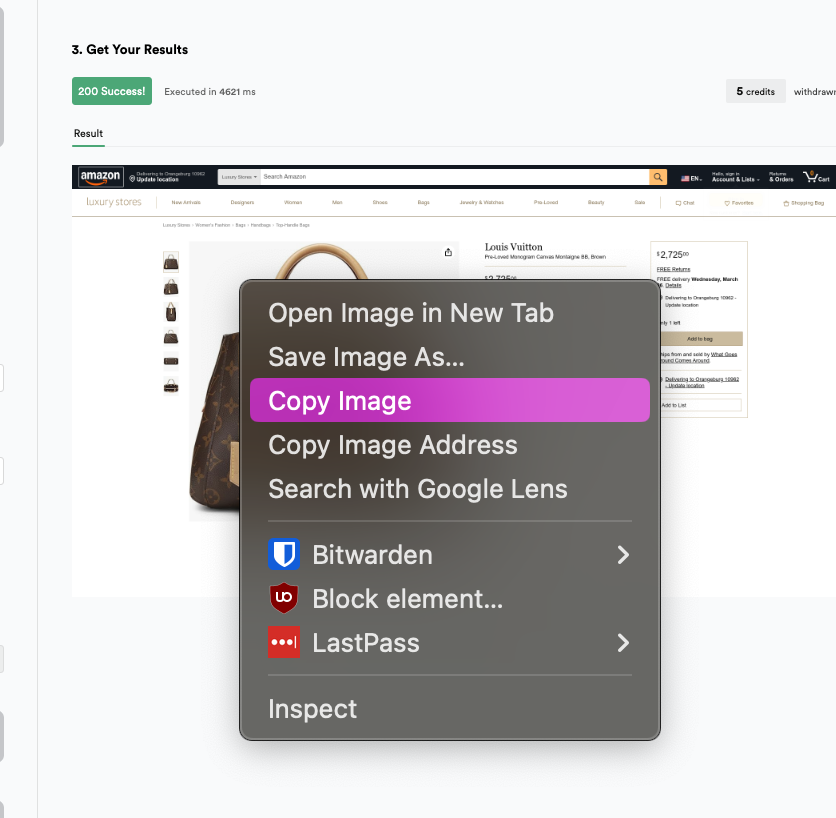
Task: Click the share icon above product image
Action: 448,252
